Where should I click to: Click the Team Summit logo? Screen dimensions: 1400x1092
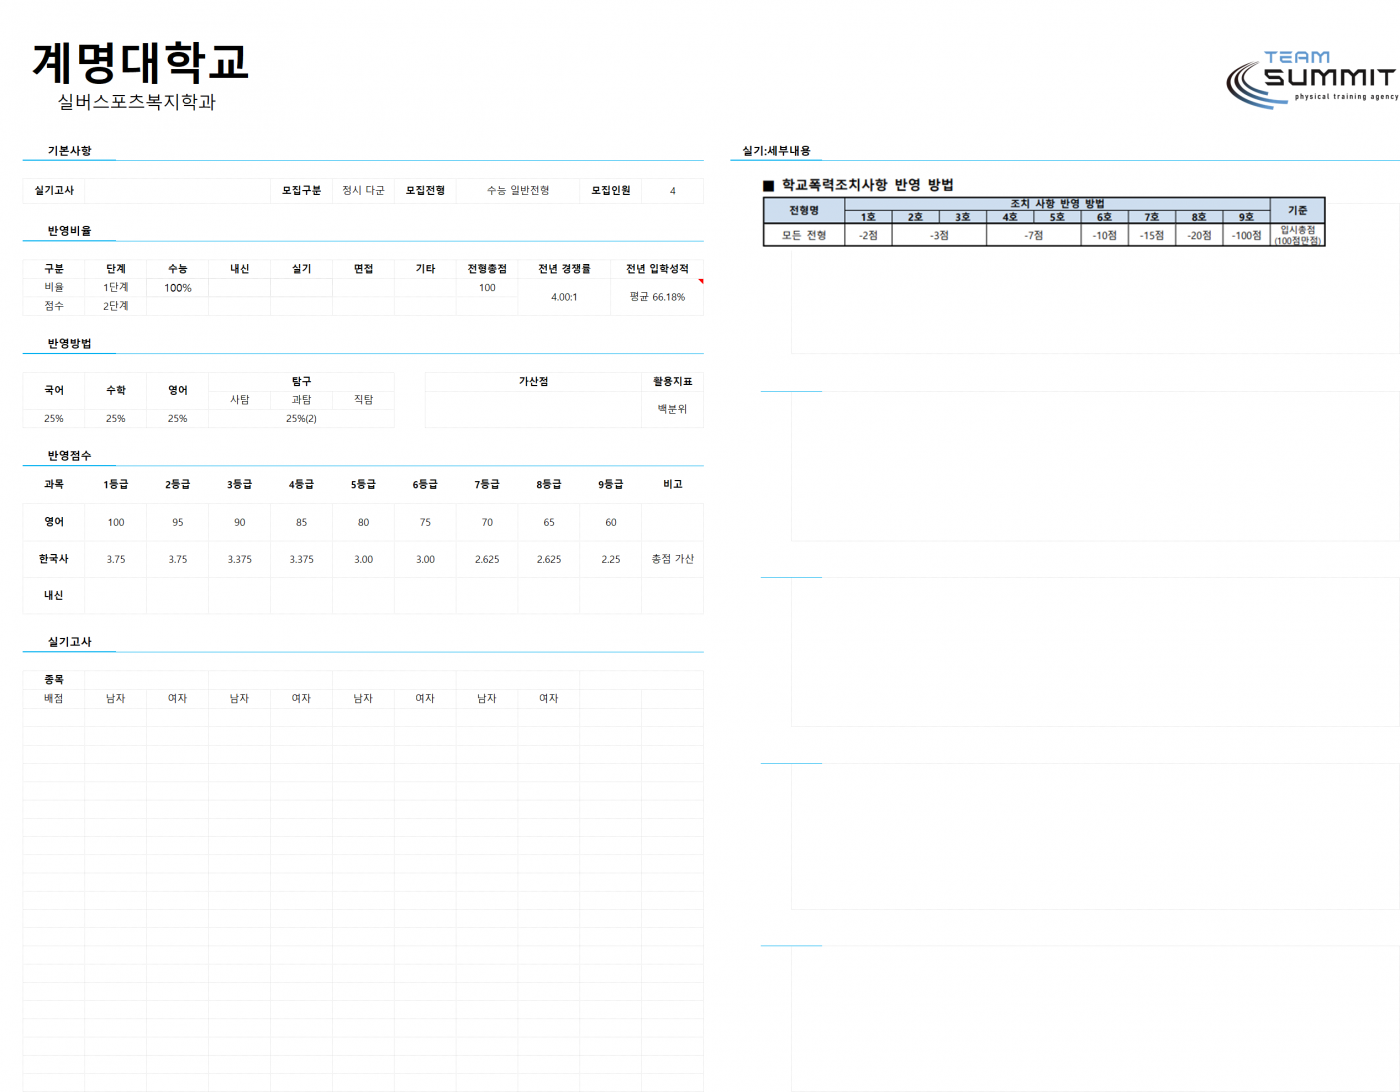coord(1312,78)
